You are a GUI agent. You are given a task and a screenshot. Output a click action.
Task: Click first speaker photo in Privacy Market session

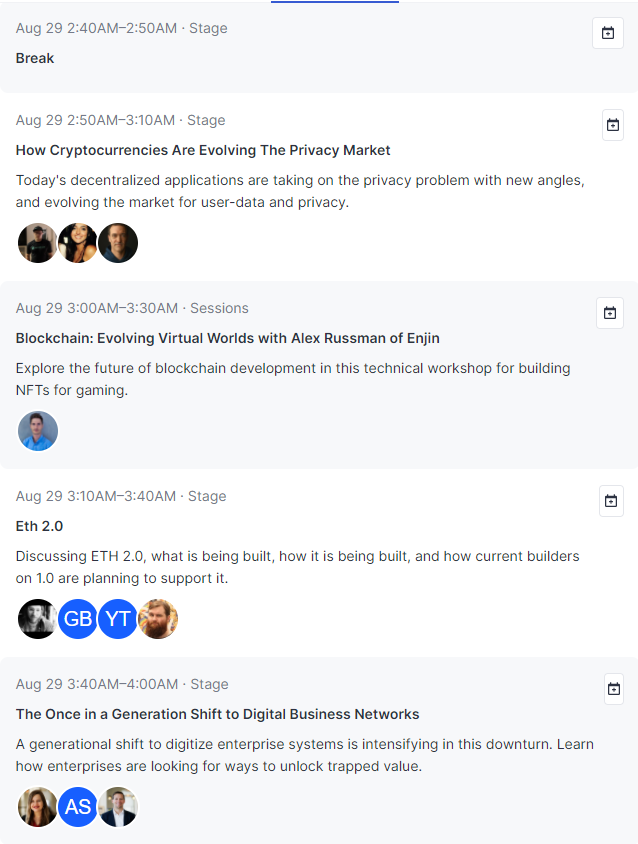coord(38,243)
